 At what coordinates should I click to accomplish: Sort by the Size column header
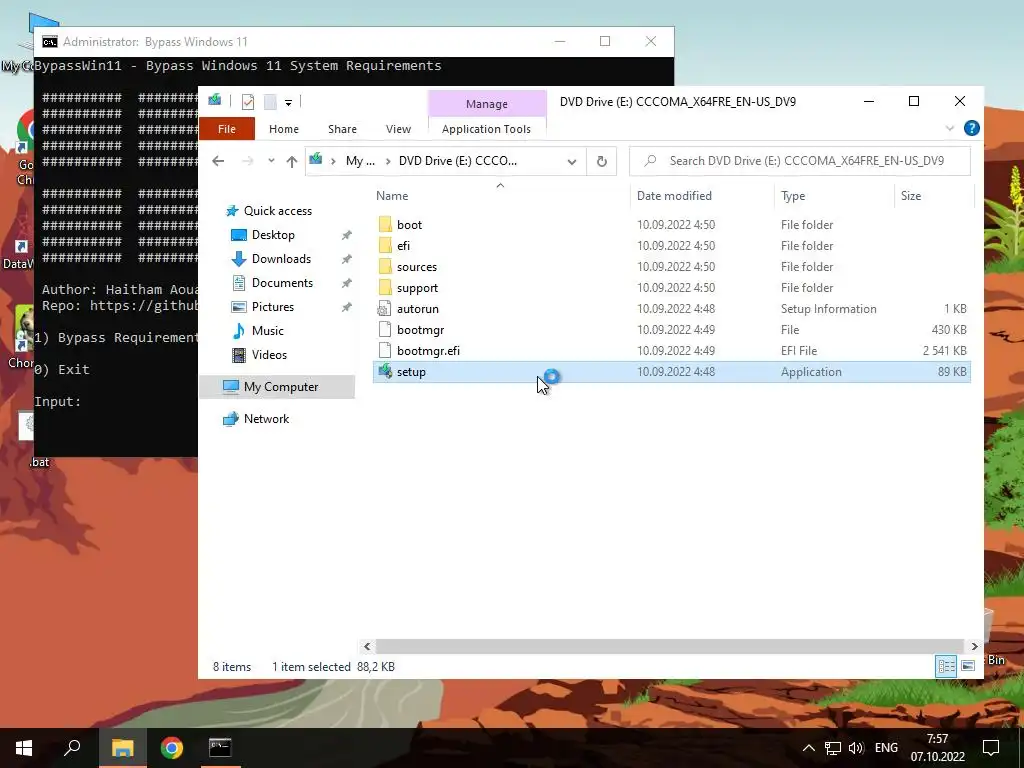pyautogui.click(x=911, y=196)
